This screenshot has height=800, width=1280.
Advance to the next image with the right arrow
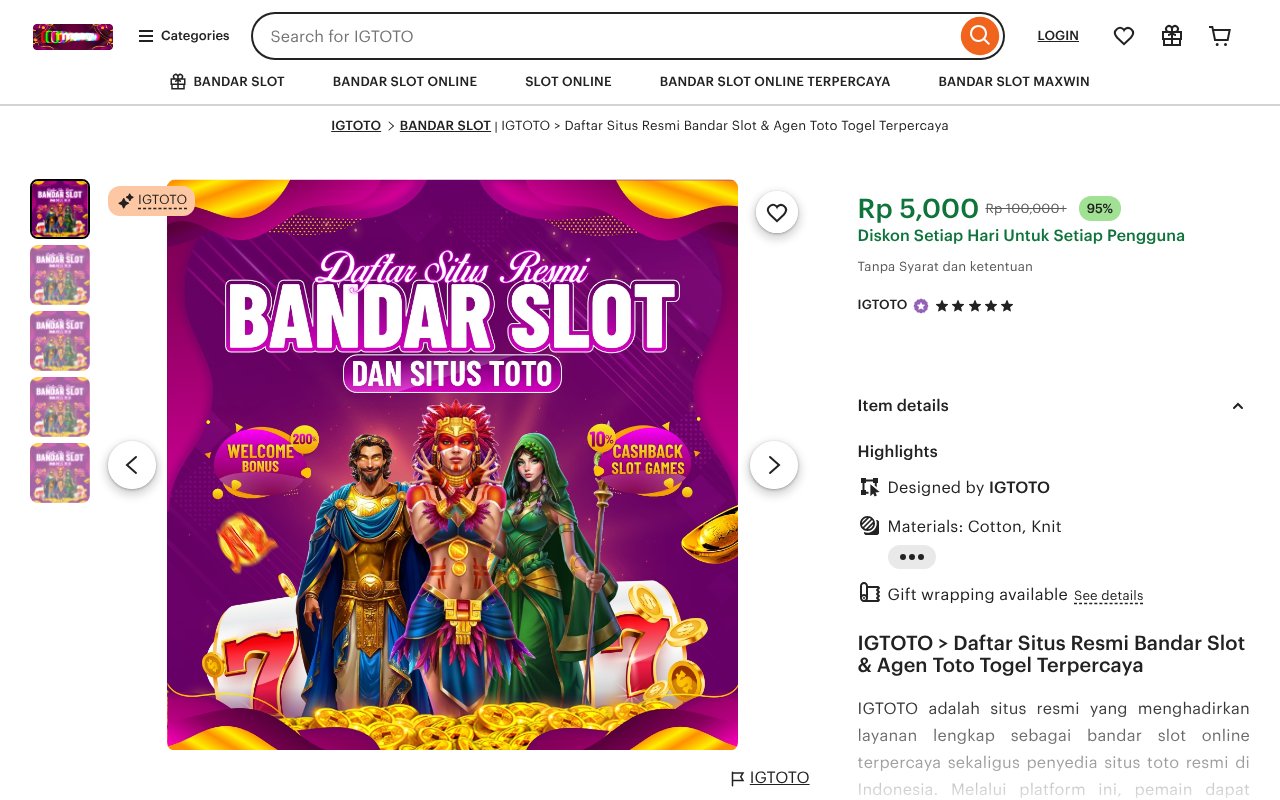click(773, 465)
